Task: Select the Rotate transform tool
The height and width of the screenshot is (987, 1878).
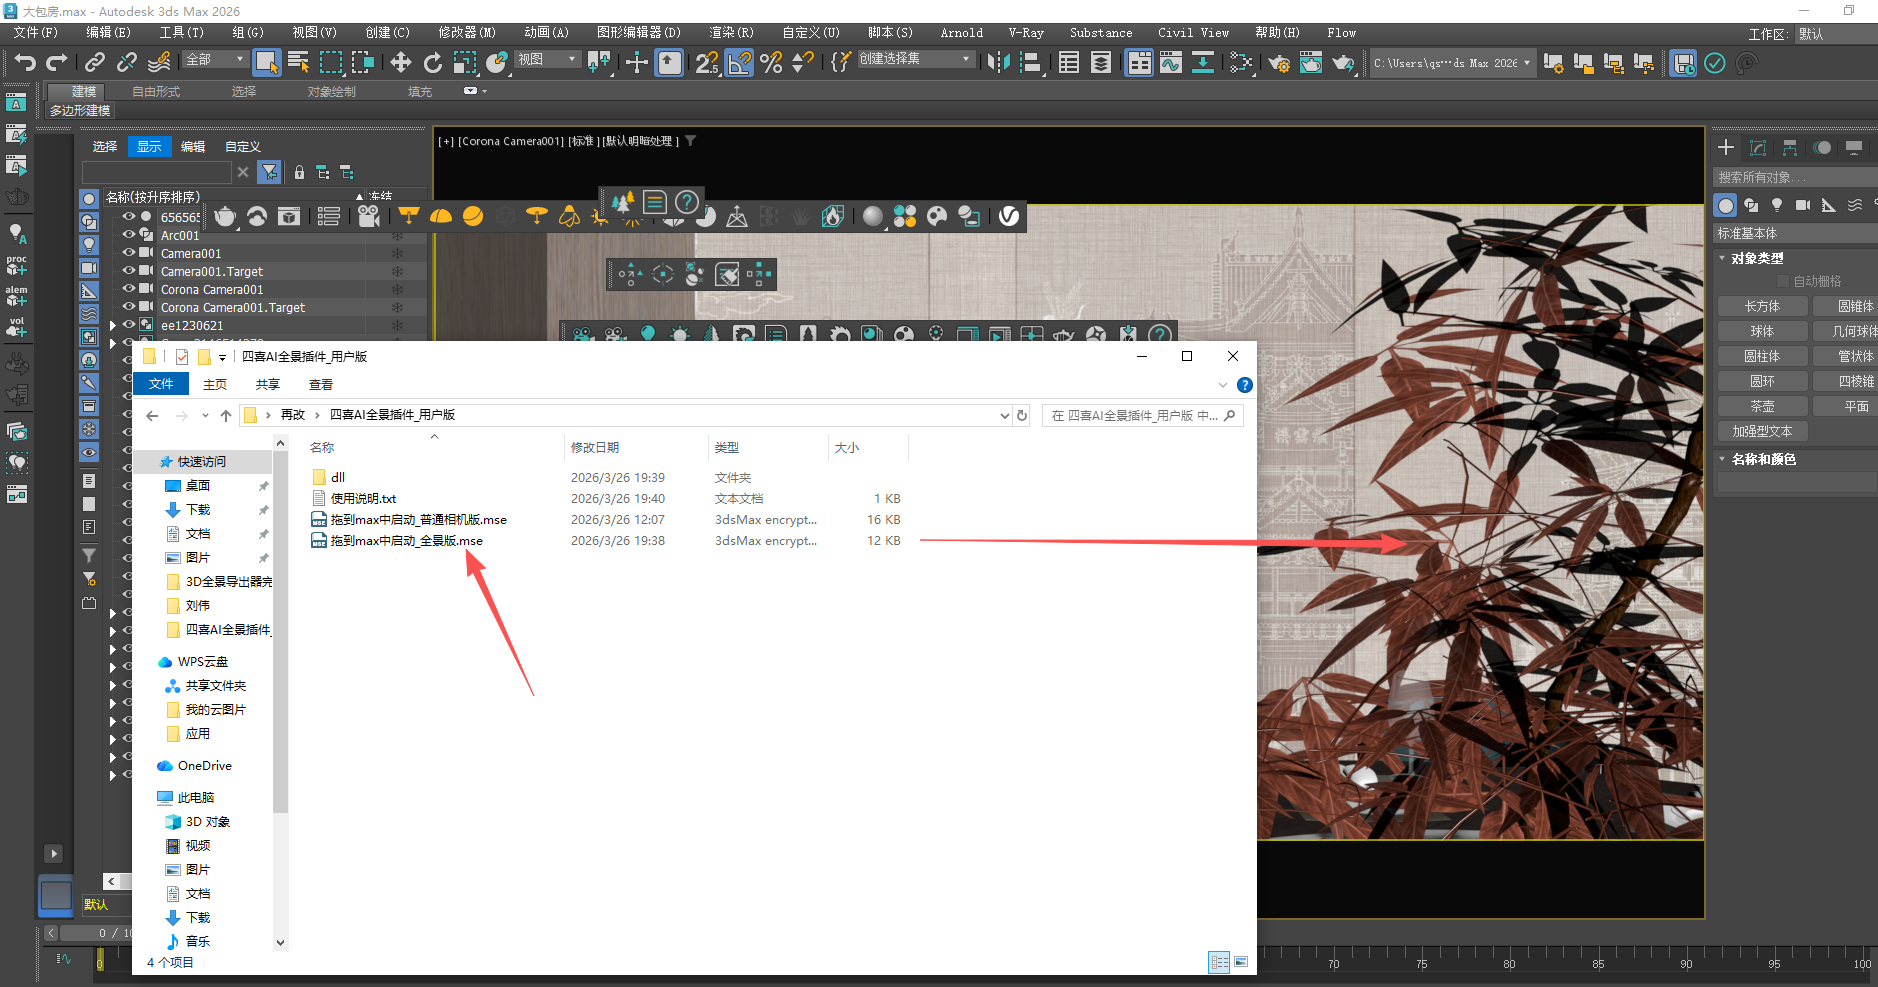Action: click(432, 63)
